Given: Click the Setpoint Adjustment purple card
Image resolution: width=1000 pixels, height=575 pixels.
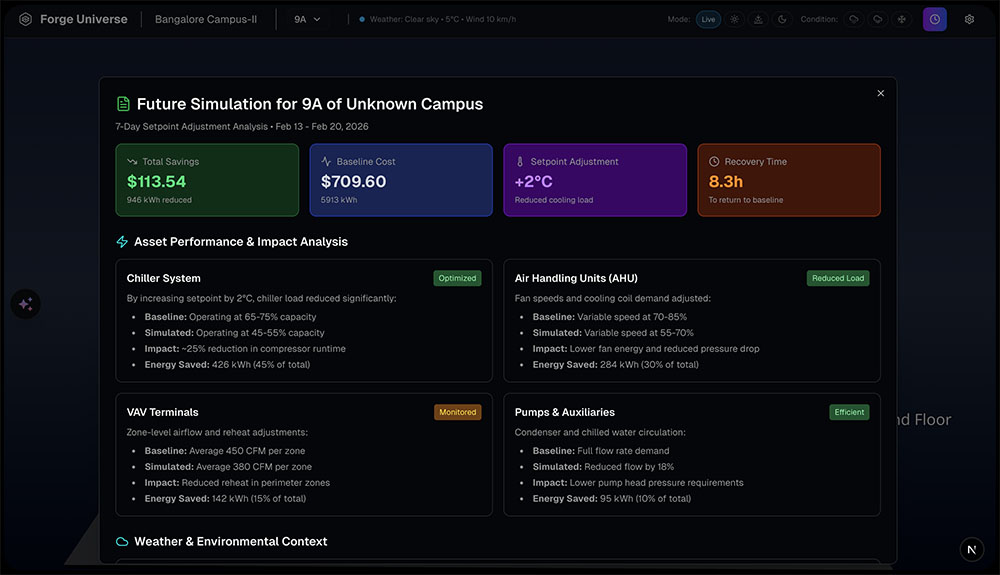Looking at the screenshot, I should click(x=595, y=180).
